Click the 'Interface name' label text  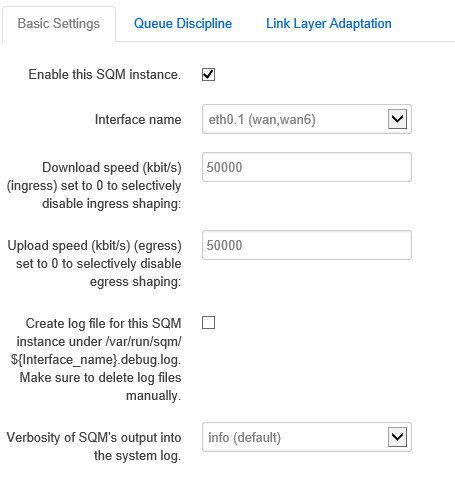click(x=138, y=119)
